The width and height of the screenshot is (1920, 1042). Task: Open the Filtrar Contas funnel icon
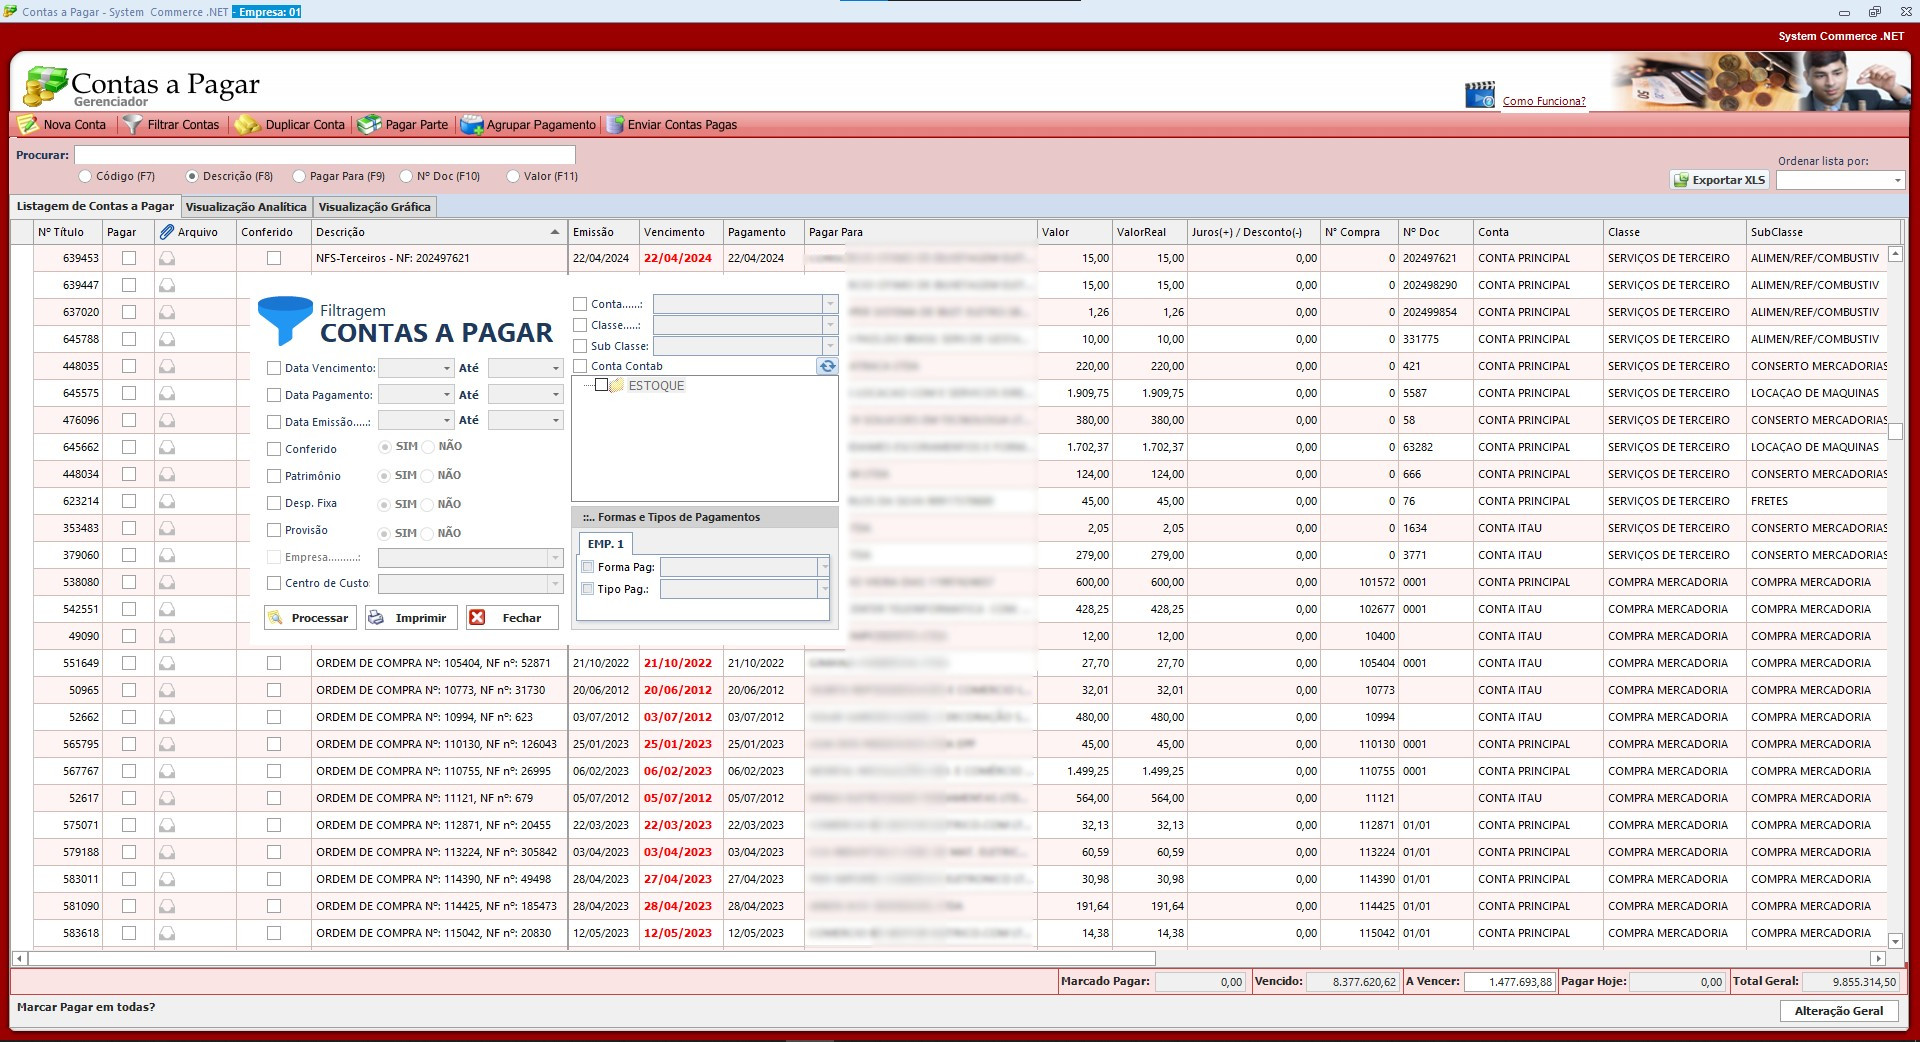133,125
